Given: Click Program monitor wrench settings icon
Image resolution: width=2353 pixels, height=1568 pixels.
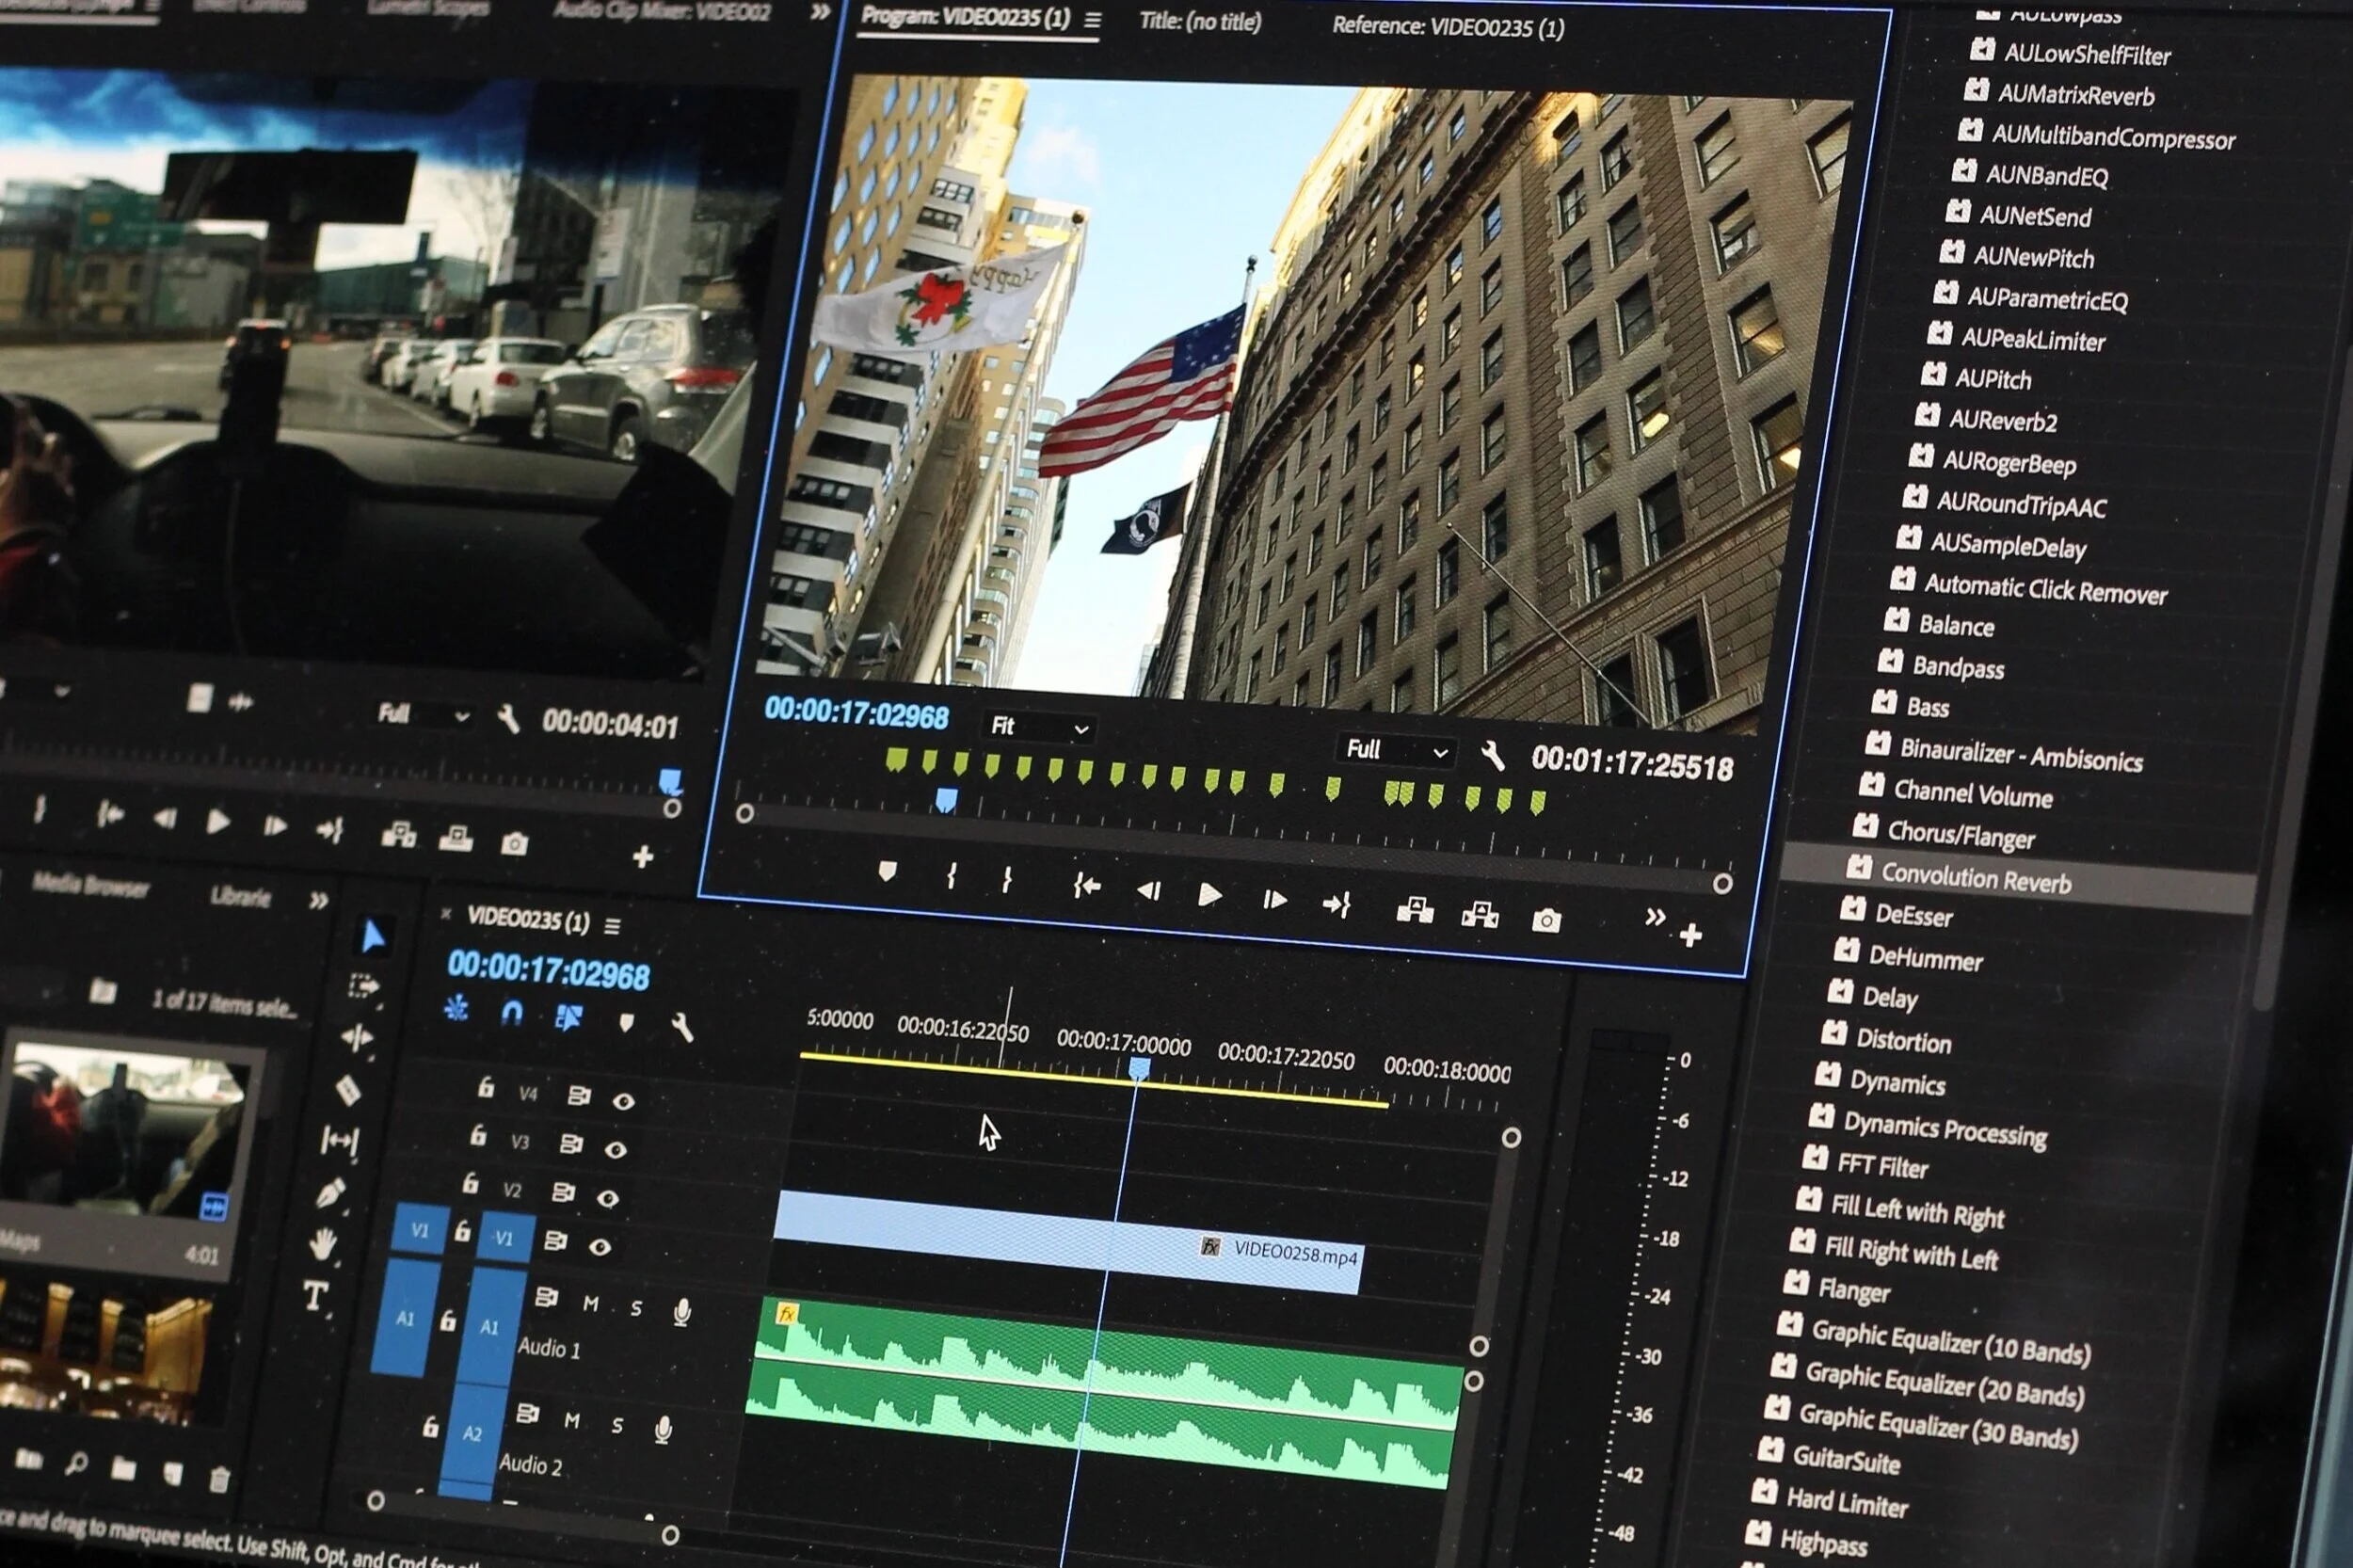Looking at the screenshot, I should click(1491, 756).
